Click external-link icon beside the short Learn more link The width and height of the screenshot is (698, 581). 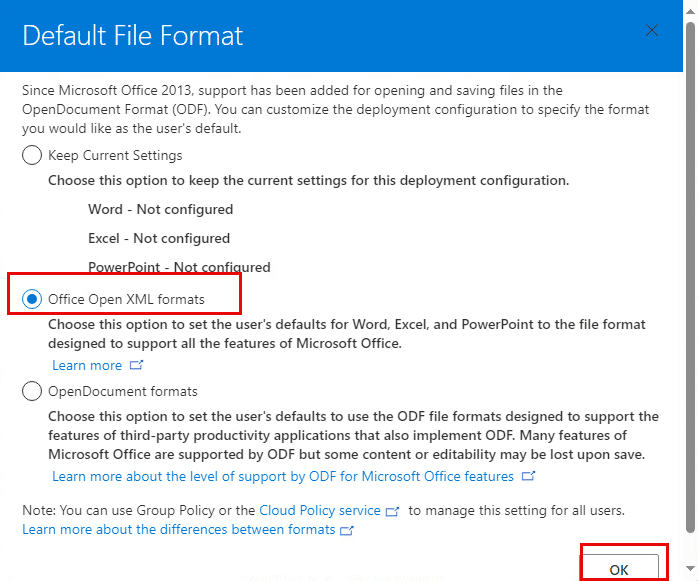pyautogui.click(x=137, y=366)
